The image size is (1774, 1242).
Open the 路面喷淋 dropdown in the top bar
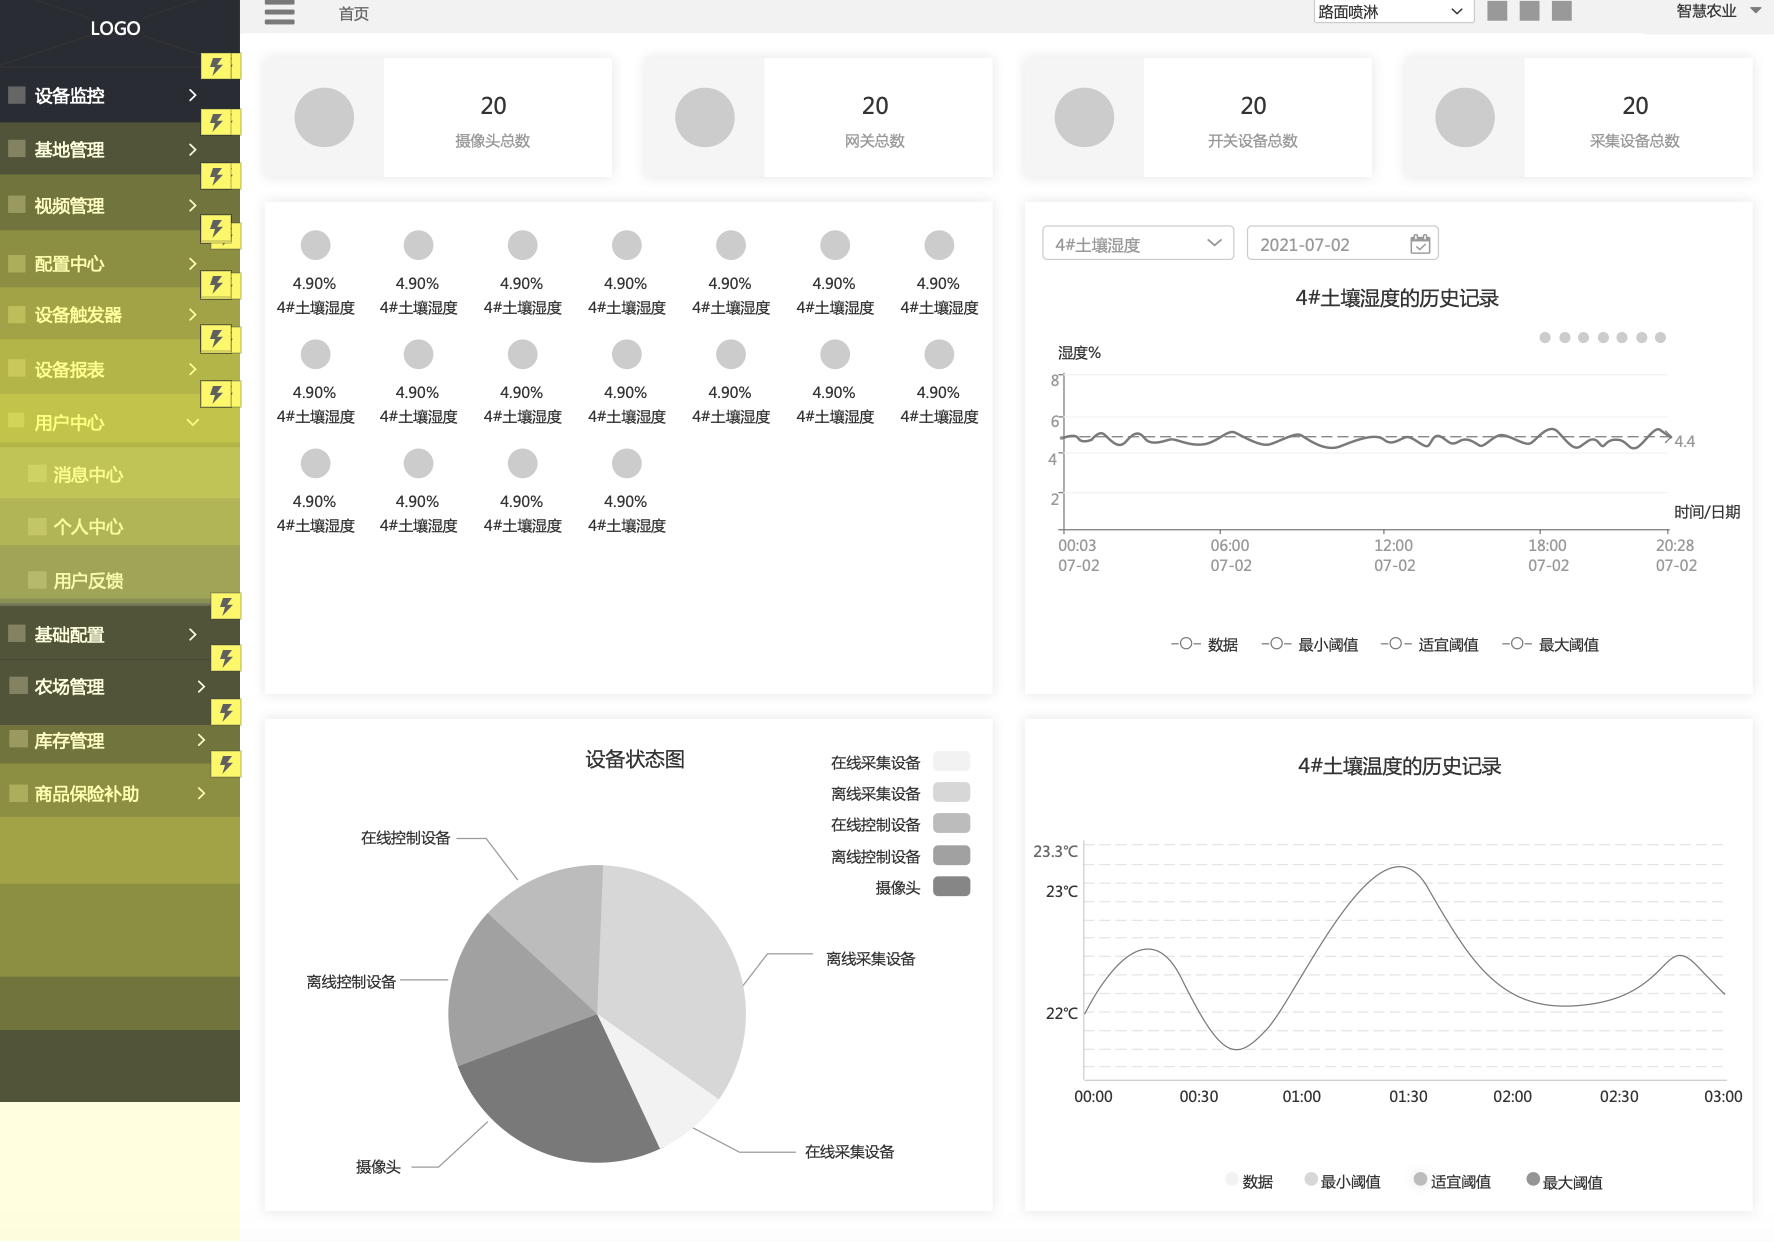pyautogui.click(x=1393, y=12)
